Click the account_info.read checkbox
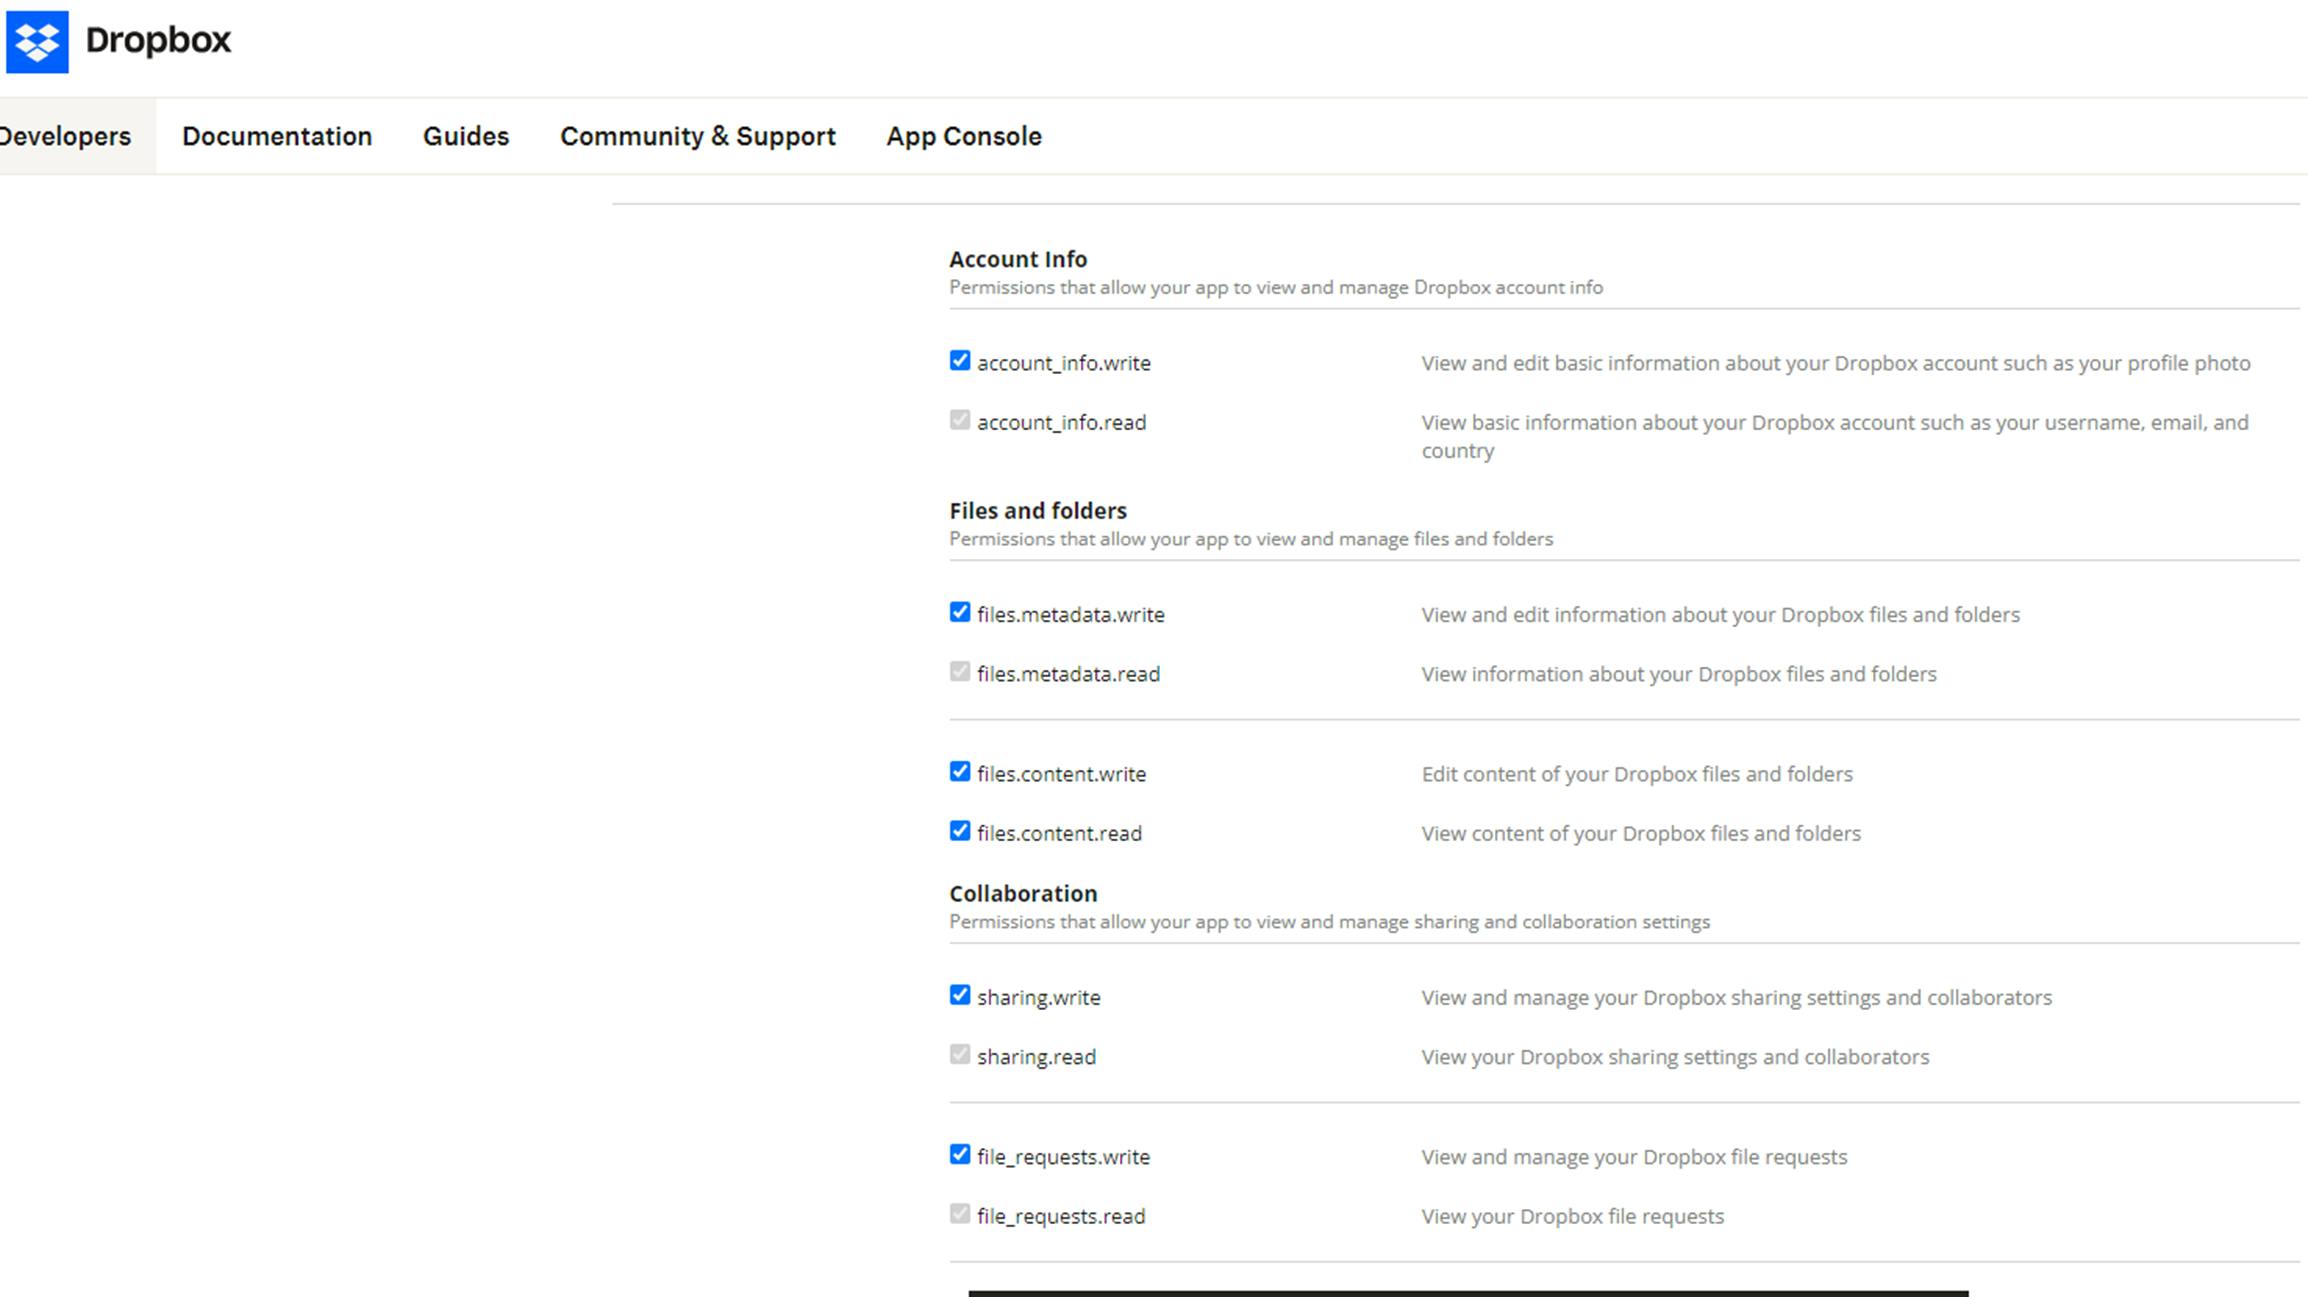Screen dimensions: 2308x1297 960,420
